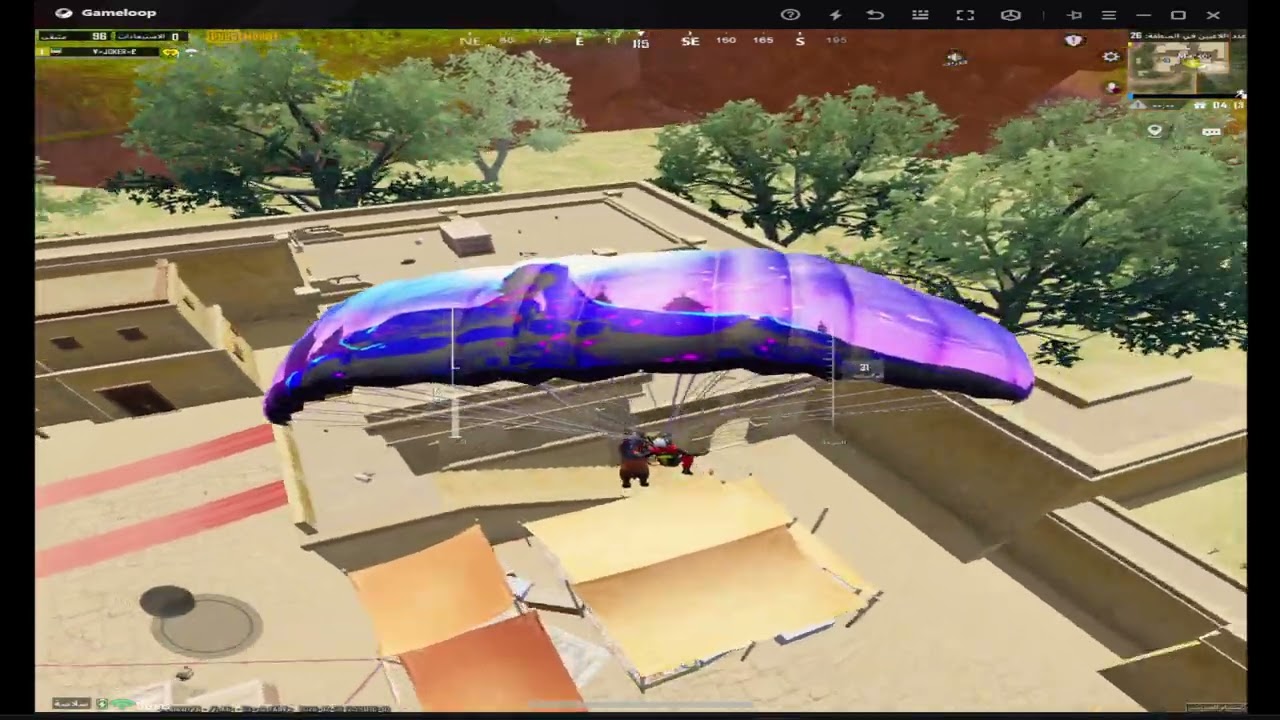The height and width of the screenshot is (720, 1280).
Task: Click the green Wi-Fi signal indicator
Action: click(123, 704)
